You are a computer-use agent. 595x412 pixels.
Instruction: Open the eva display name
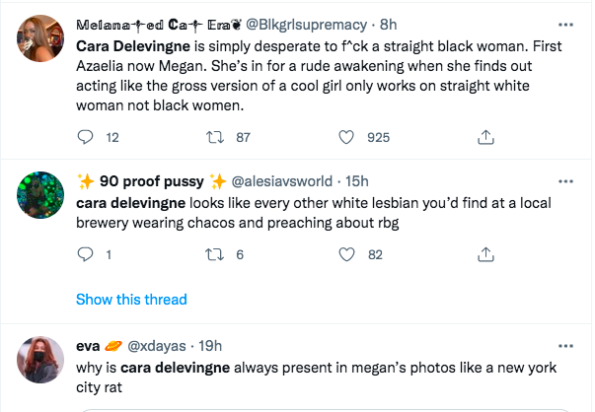coord(88,346)
